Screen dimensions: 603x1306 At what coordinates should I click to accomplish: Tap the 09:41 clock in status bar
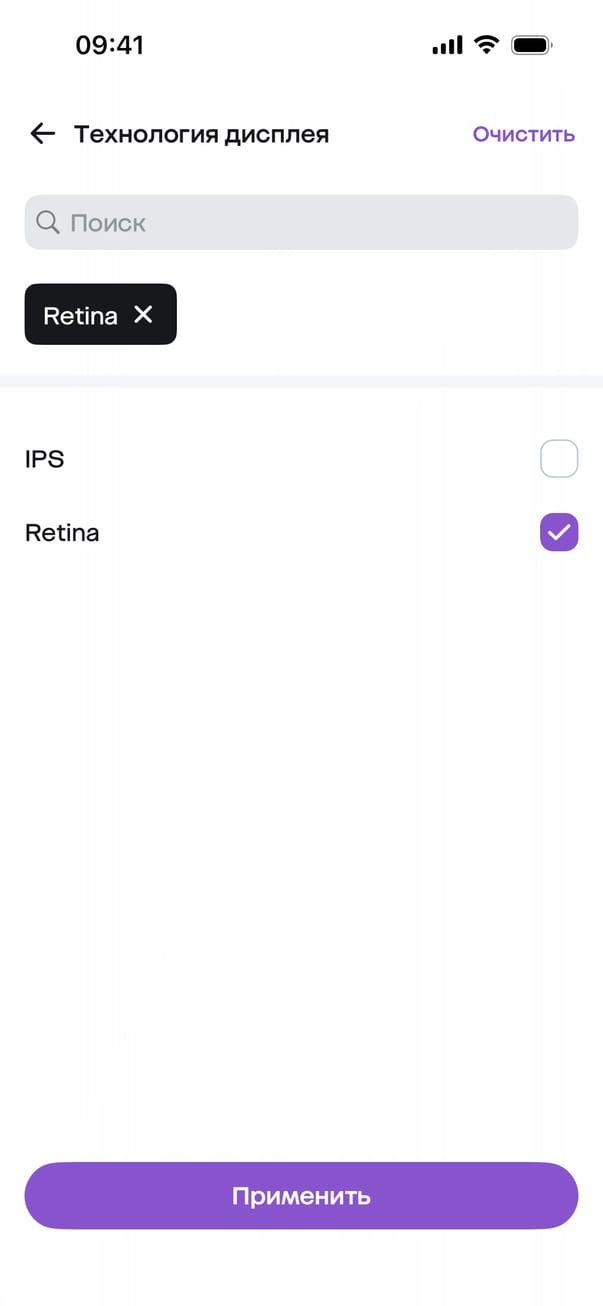pyautogui.click(x=110, y=45)
